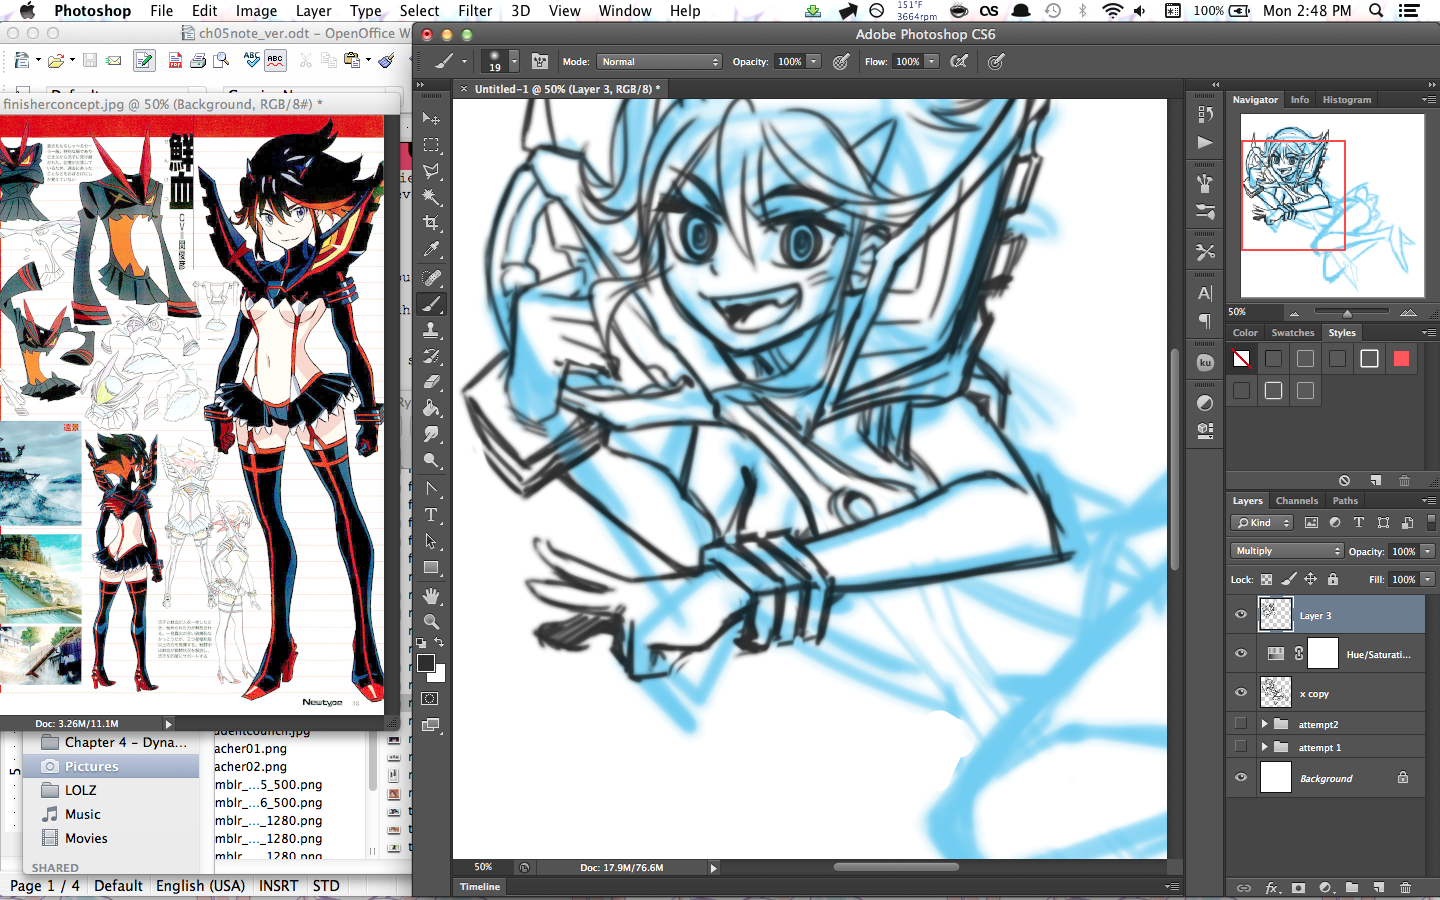Screen dimensions: 1440x900
Task: Show the attempt2 group
Action: (1241, 723)
